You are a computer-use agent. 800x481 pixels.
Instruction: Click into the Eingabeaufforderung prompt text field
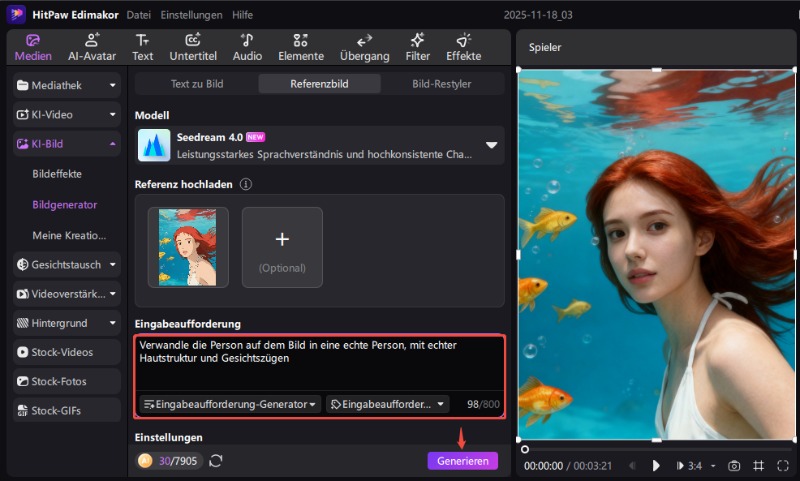[x=319, y=363]
